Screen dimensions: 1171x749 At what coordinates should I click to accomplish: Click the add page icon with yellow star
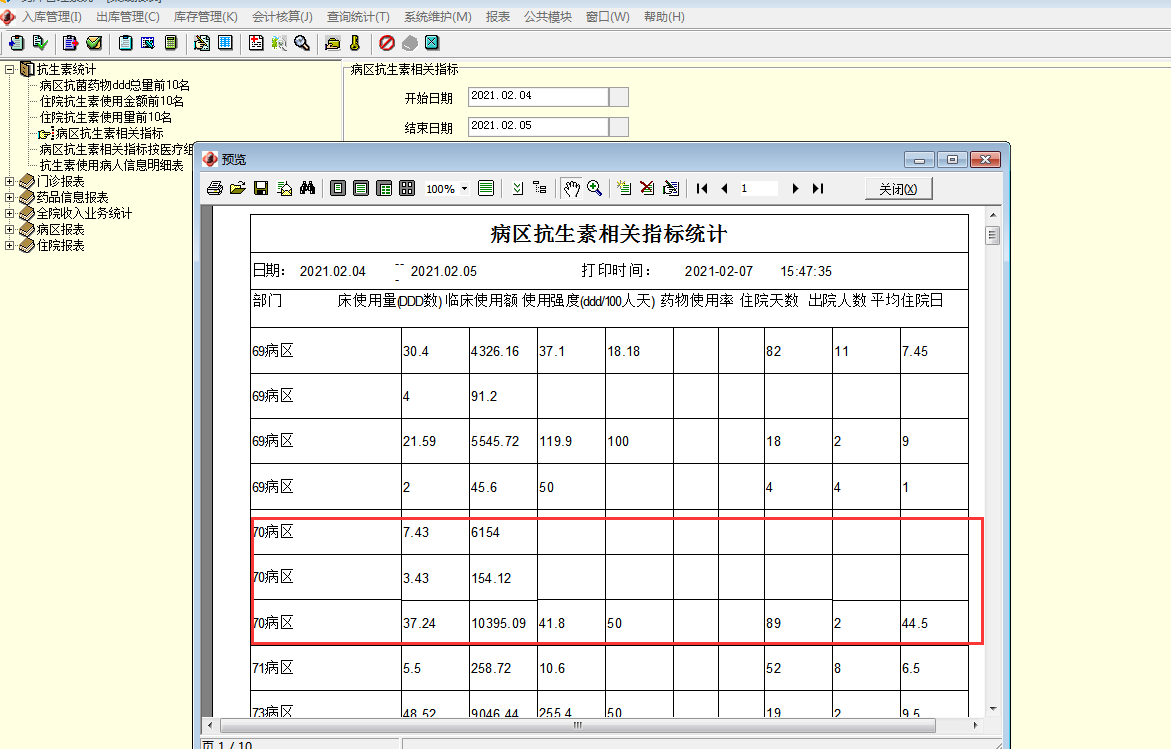click(x=624, y=188)
